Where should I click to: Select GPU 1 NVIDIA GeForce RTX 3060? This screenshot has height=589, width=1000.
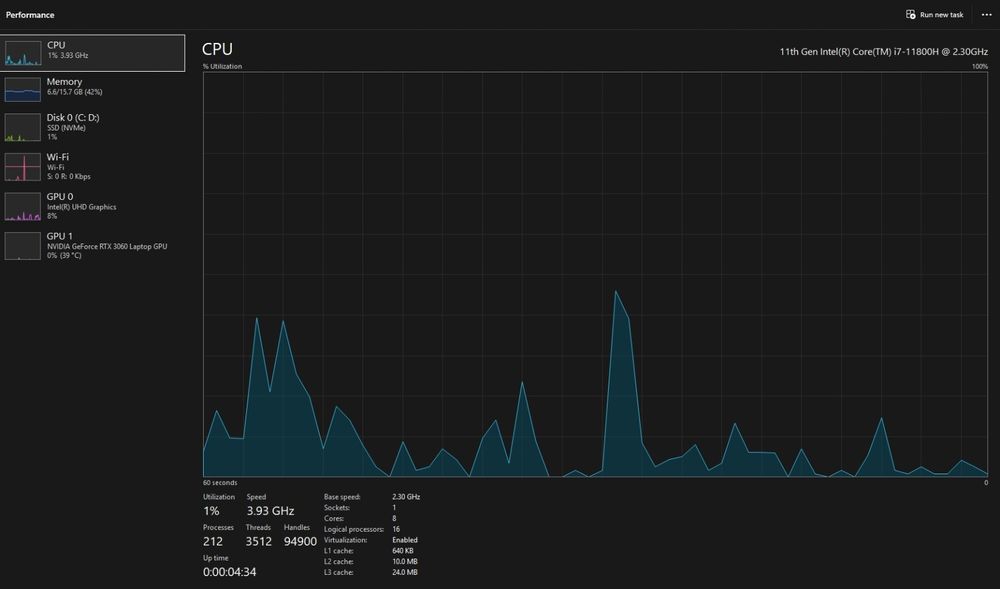point(92,245)
